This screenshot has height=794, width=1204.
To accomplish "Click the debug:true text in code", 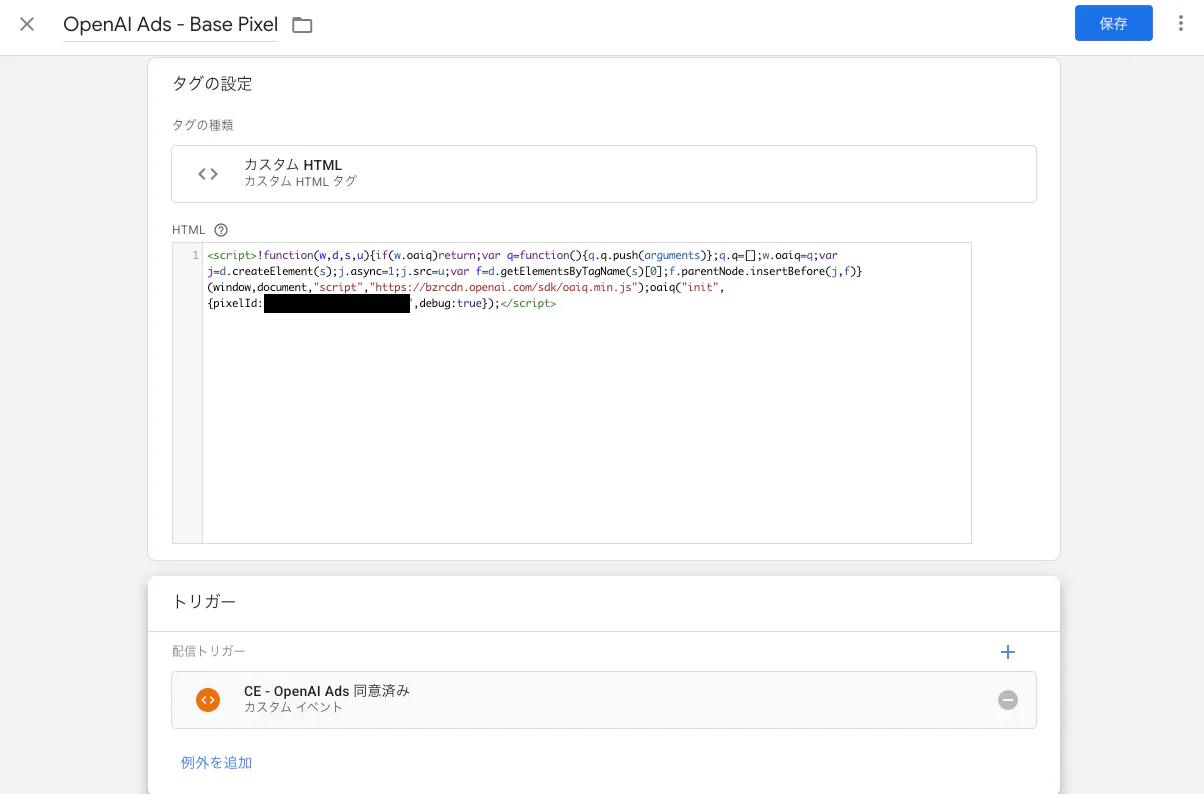I will (451, 304).
